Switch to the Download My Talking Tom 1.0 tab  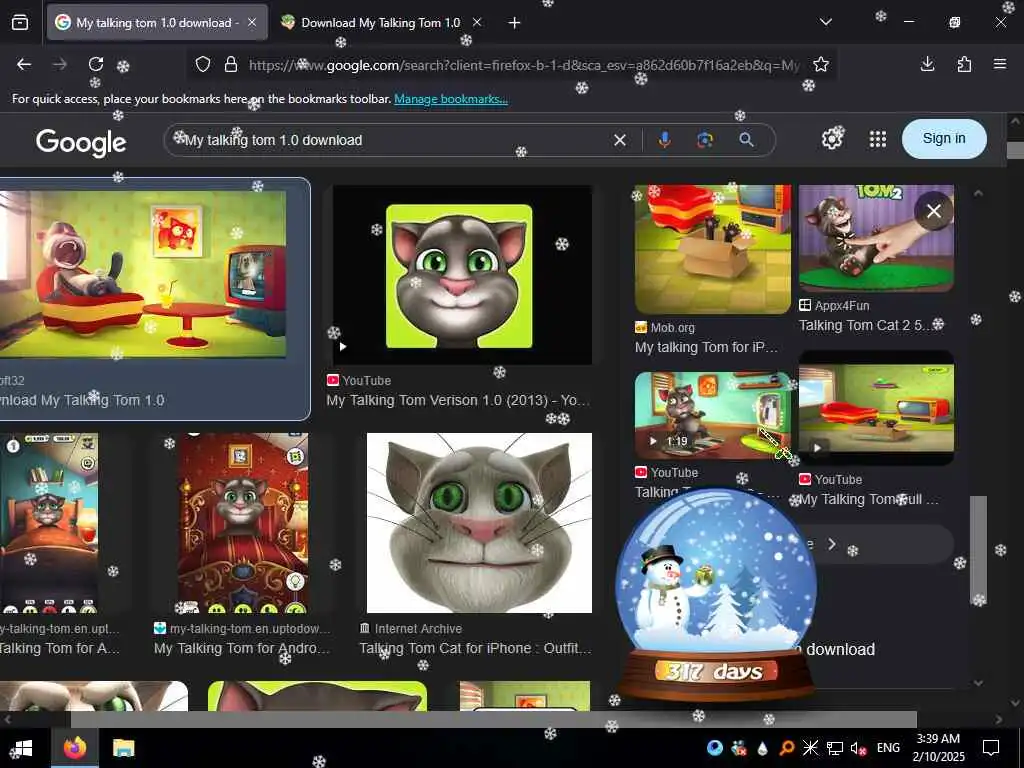pos(381,23)
